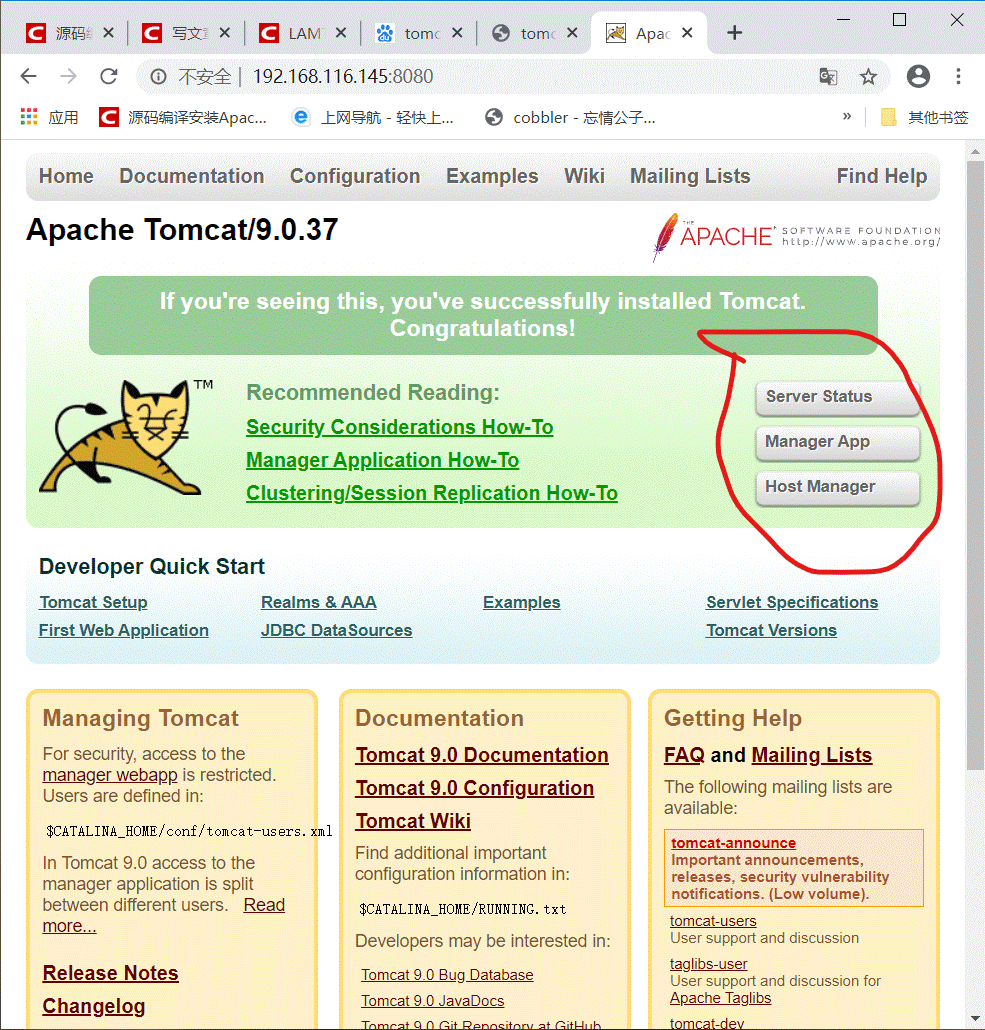Open Documentation in the Tomcat navigation bar
Image resolution: width=985 pixels, height=1030 pixels.
click(192, 176)
